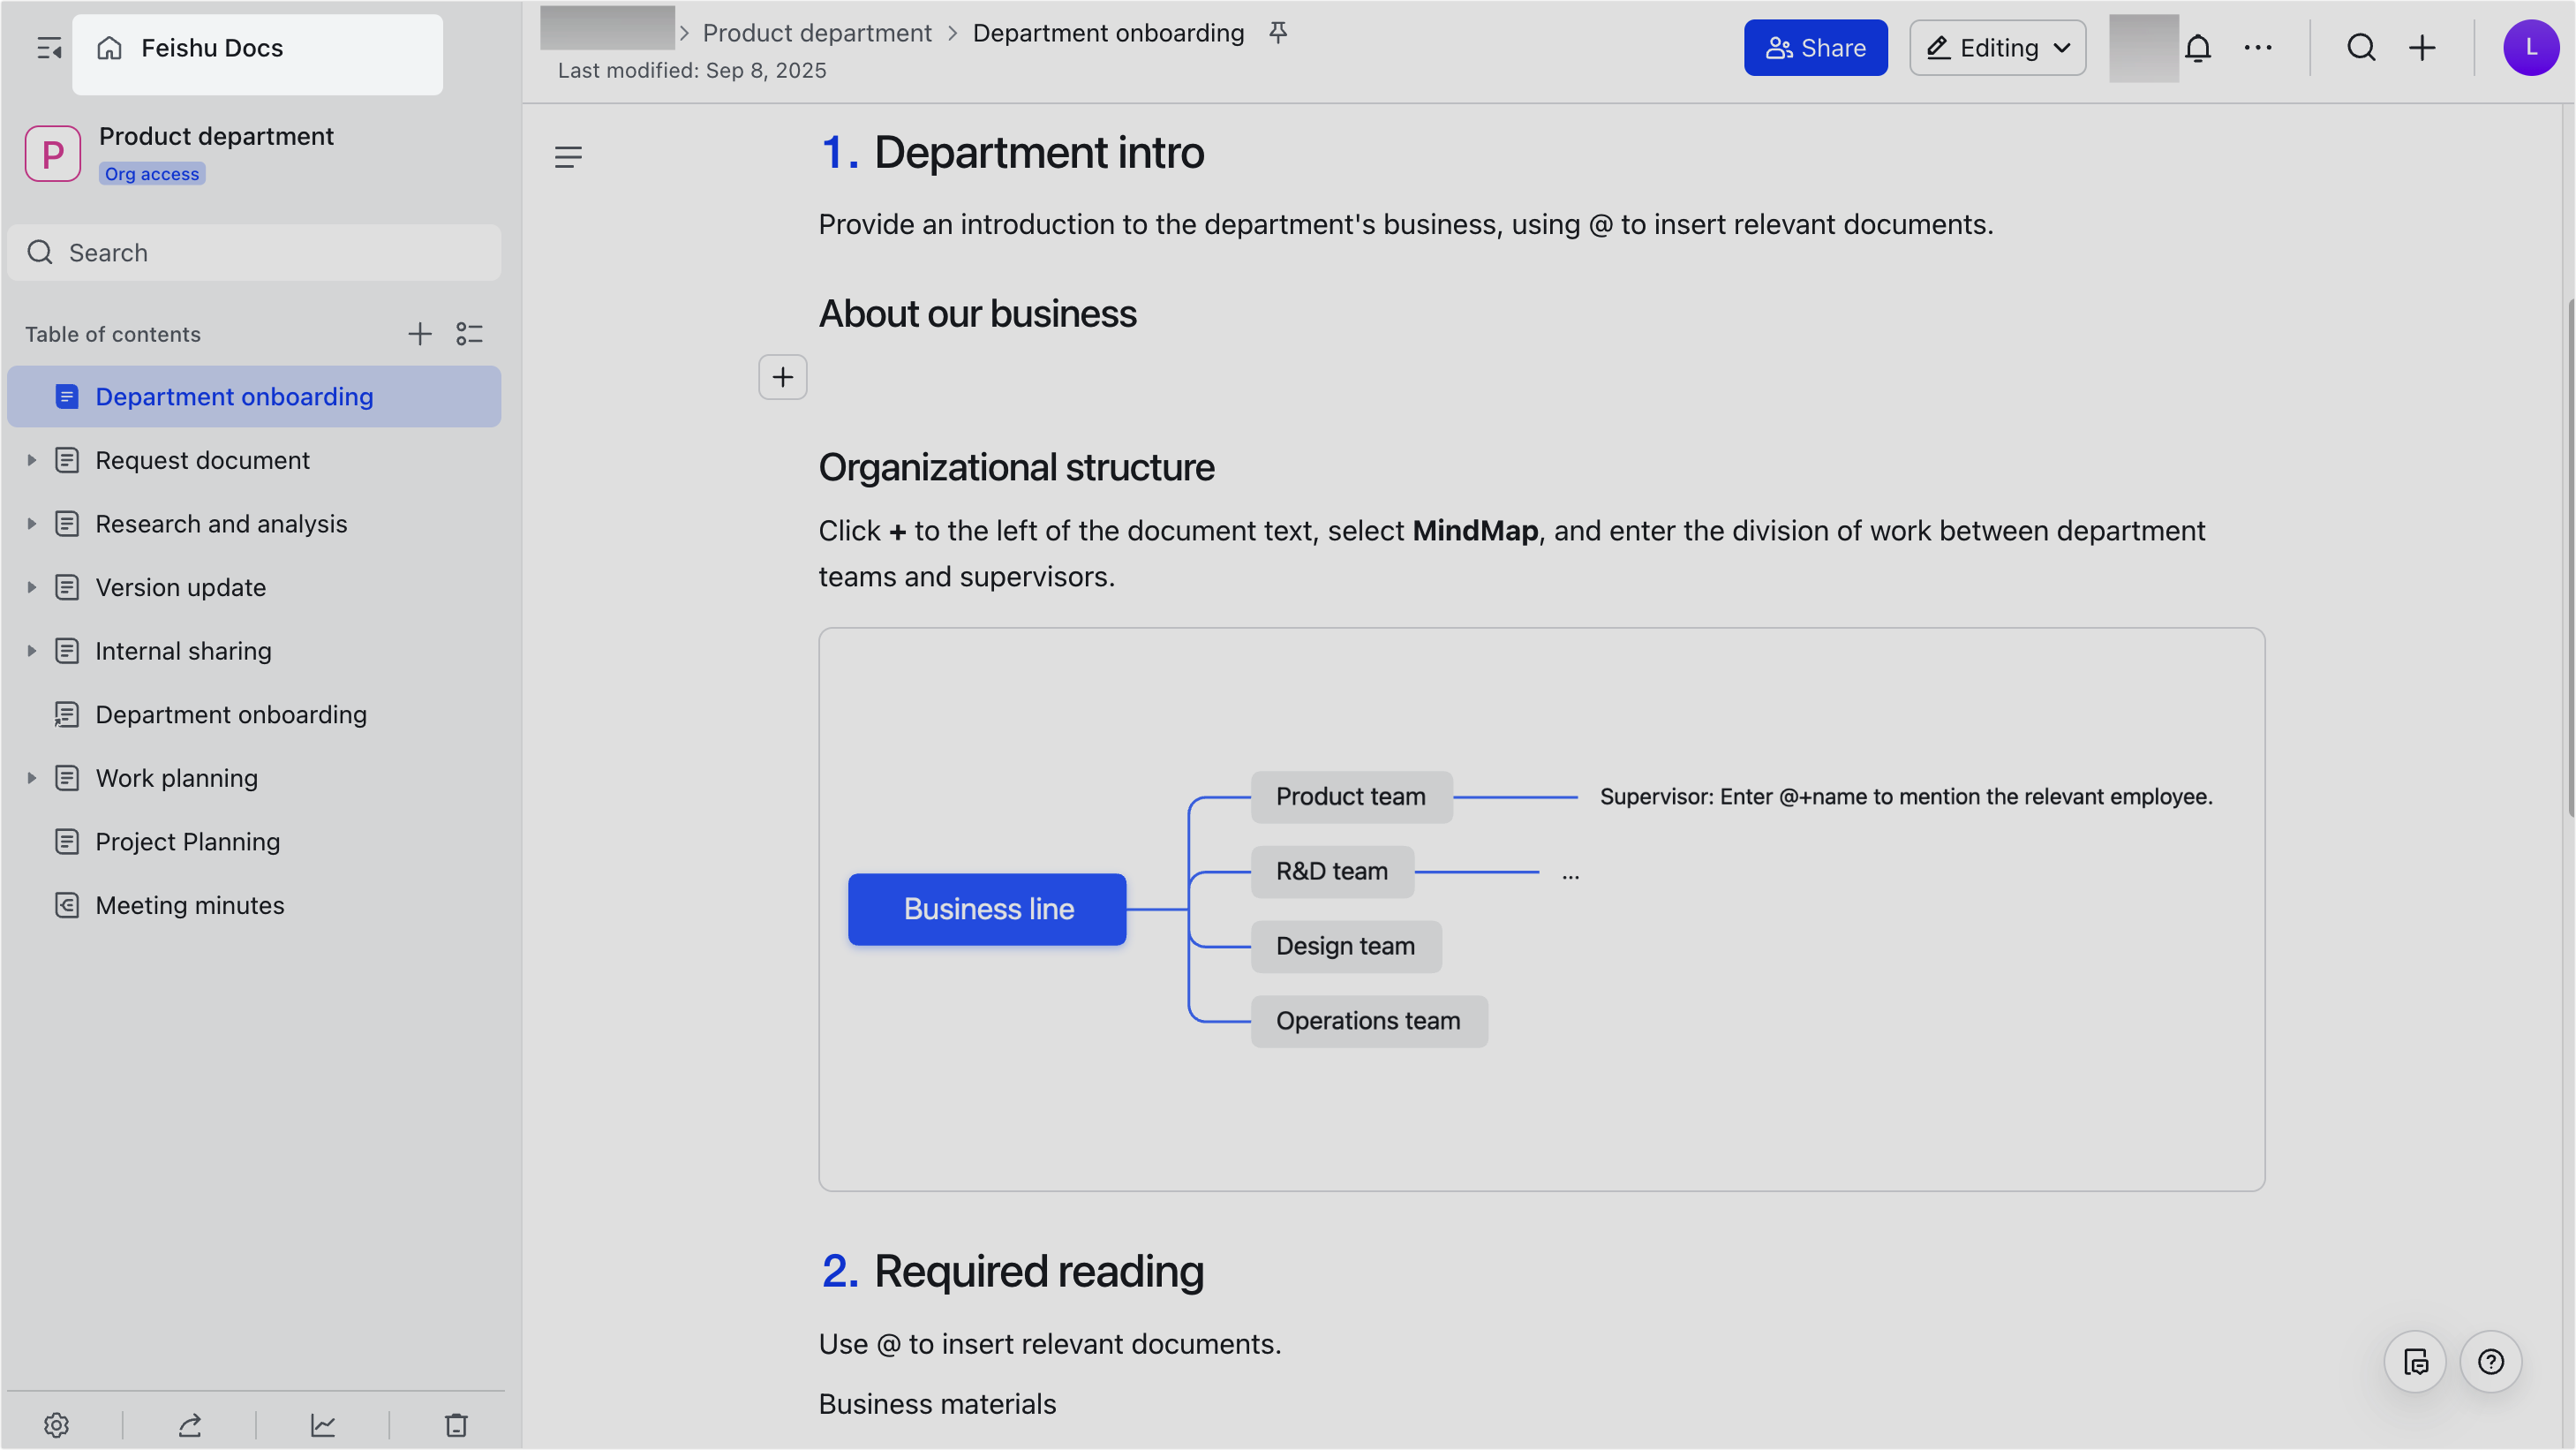Select the highlighted Department onboarding page
Viewport: 2576px width, 1450px height.
[x=254, y=397]
